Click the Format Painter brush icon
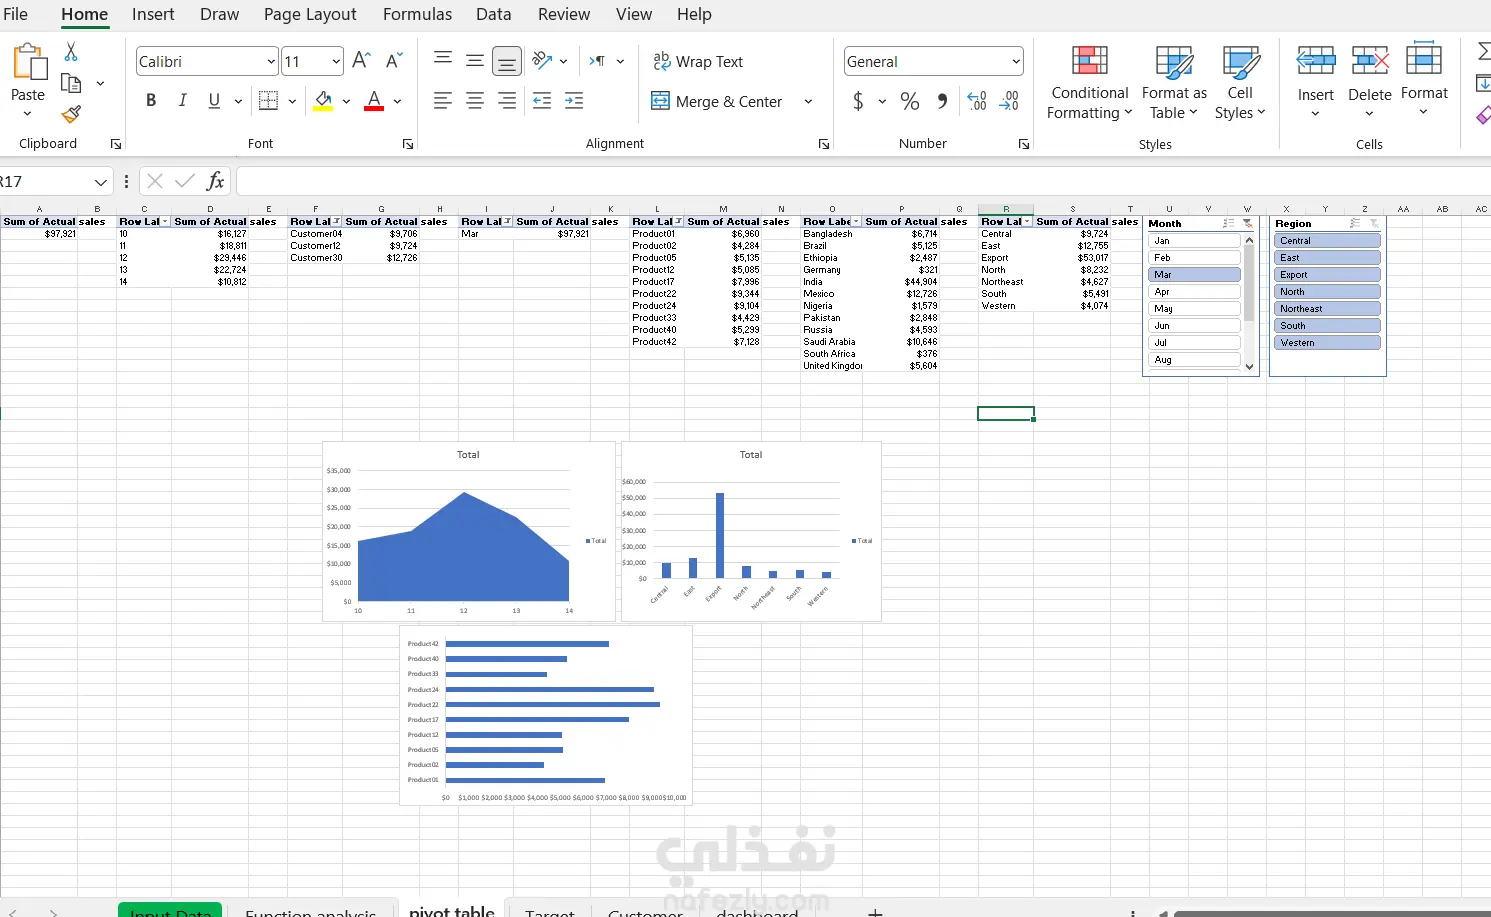The width and height of the screenshot is (1491, 917). click(x=71, y=114)
